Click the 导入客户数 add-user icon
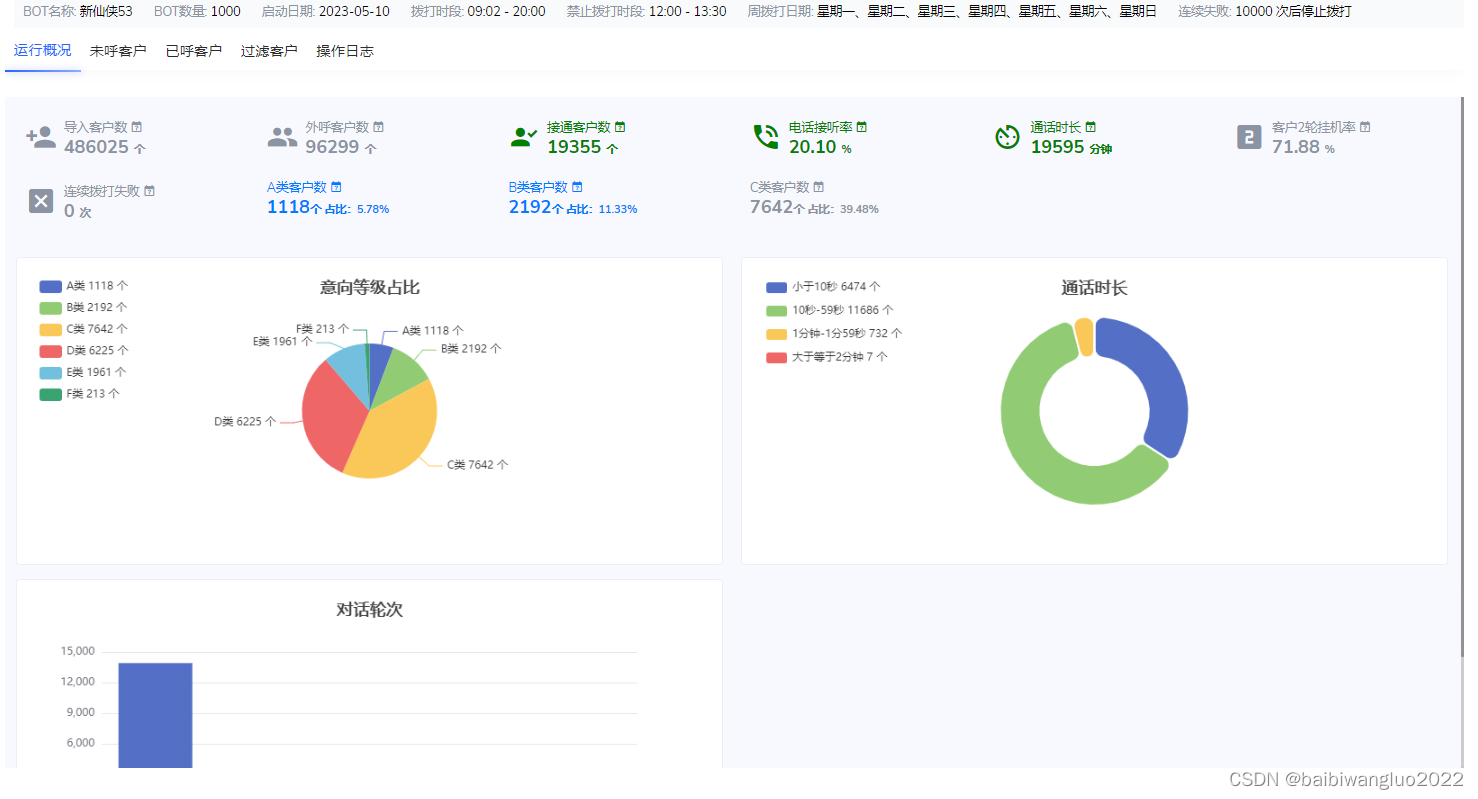 pyautogui.click(x=41, y=137)
